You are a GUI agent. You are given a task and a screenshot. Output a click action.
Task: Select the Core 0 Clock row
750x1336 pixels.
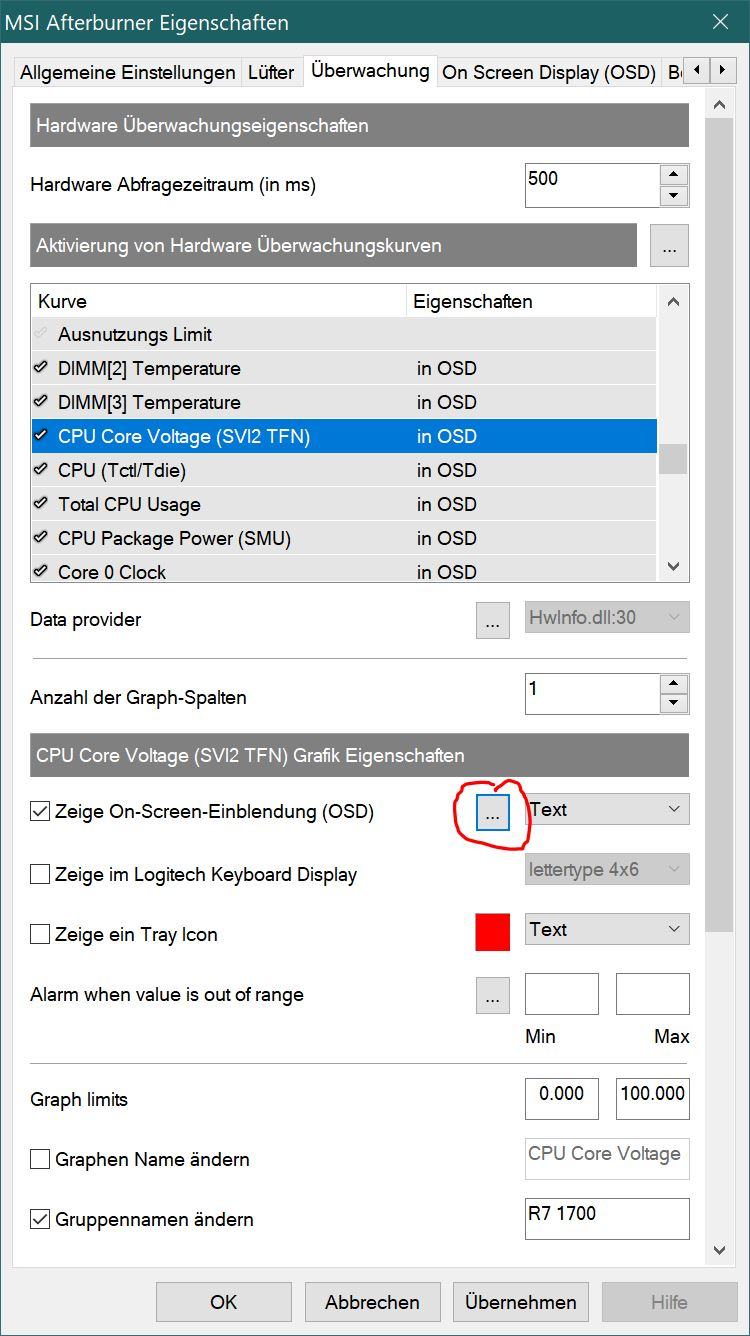pos(344,570)
